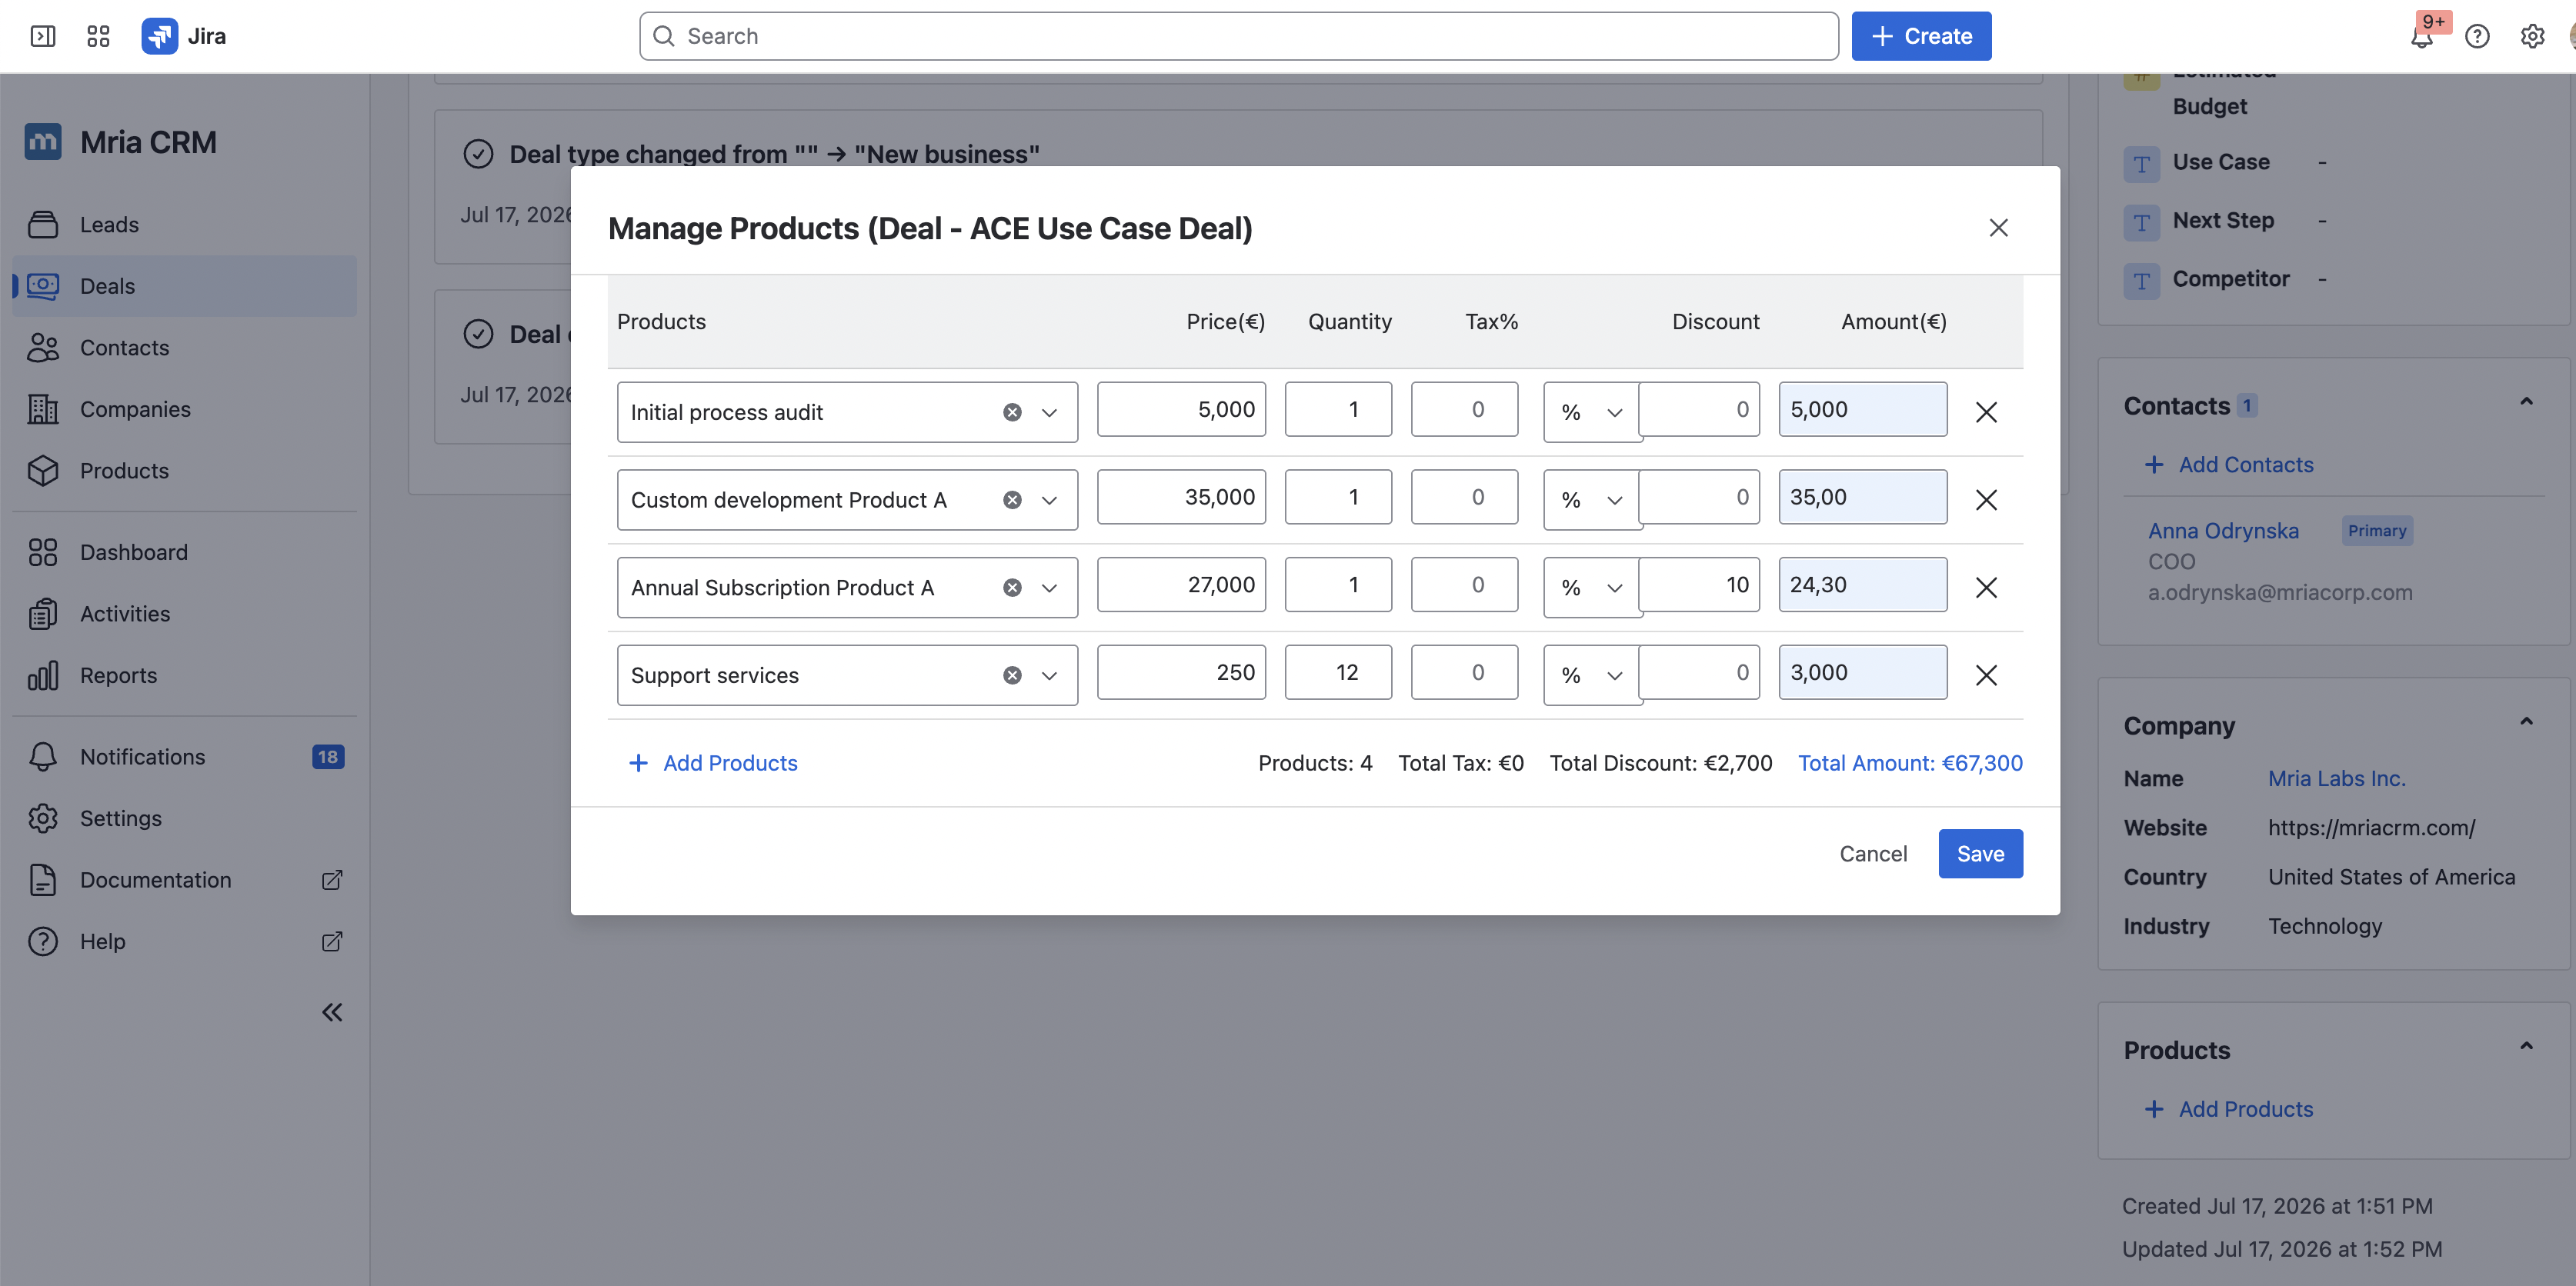
Task: Click Add Products in the dialog
Action: [713, 764]
